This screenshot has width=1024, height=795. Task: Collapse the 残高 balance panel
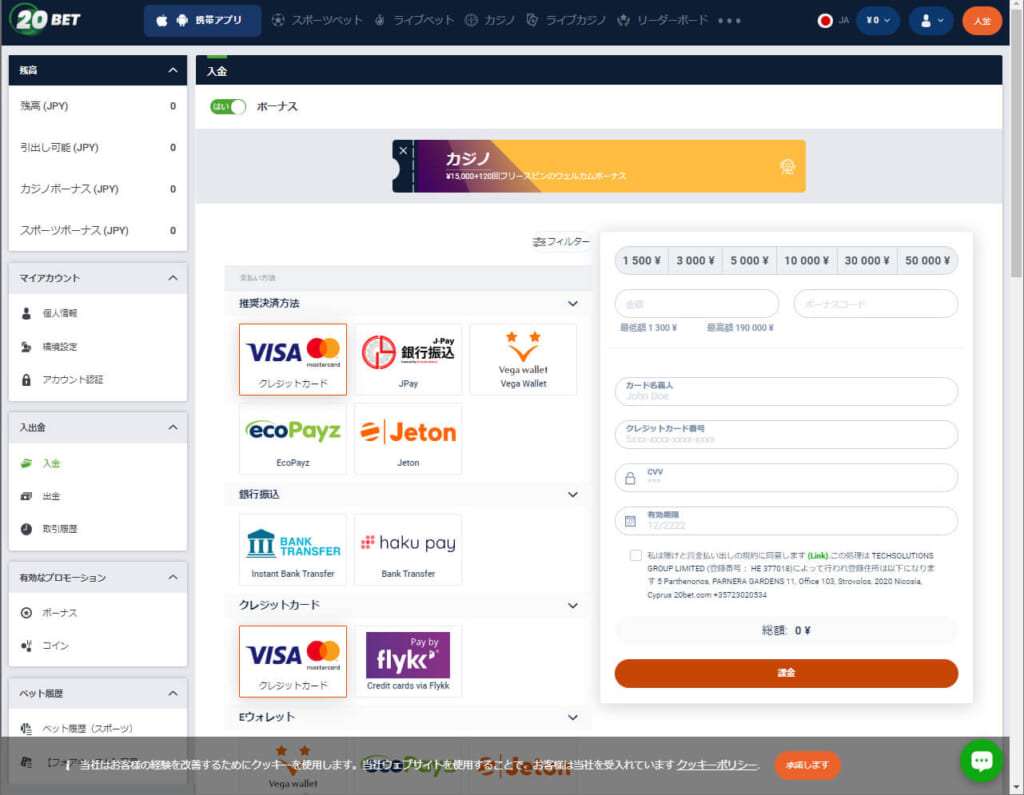pyautogui.click(x=172, y=70)
